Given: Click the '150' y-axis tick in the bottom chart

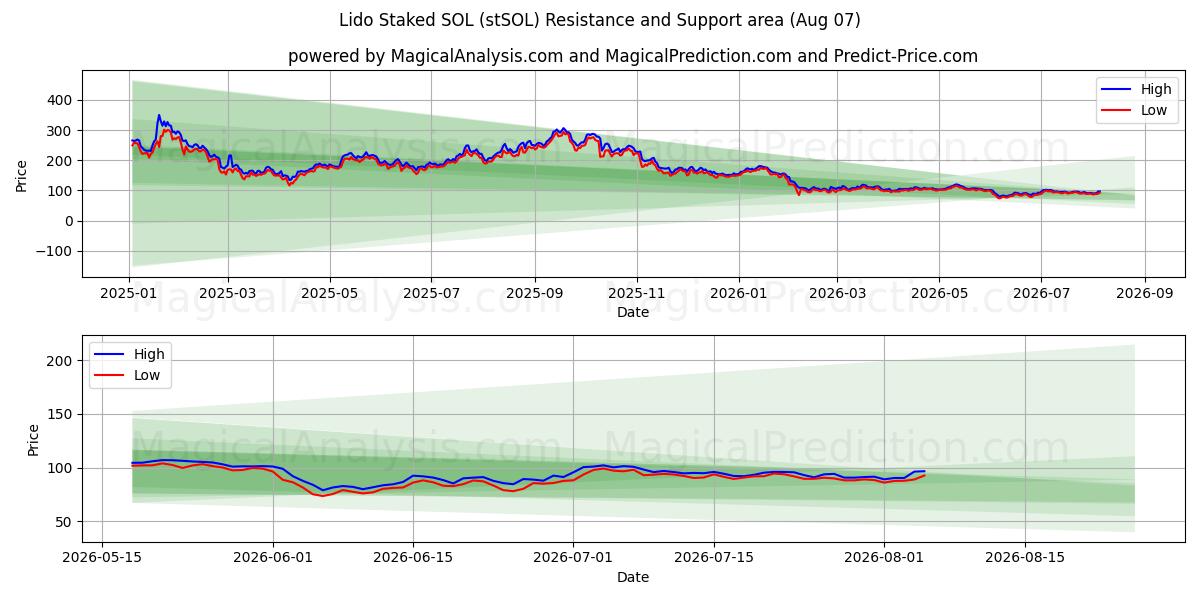Looking at the screenshot, I should click(x=61, y=414).
